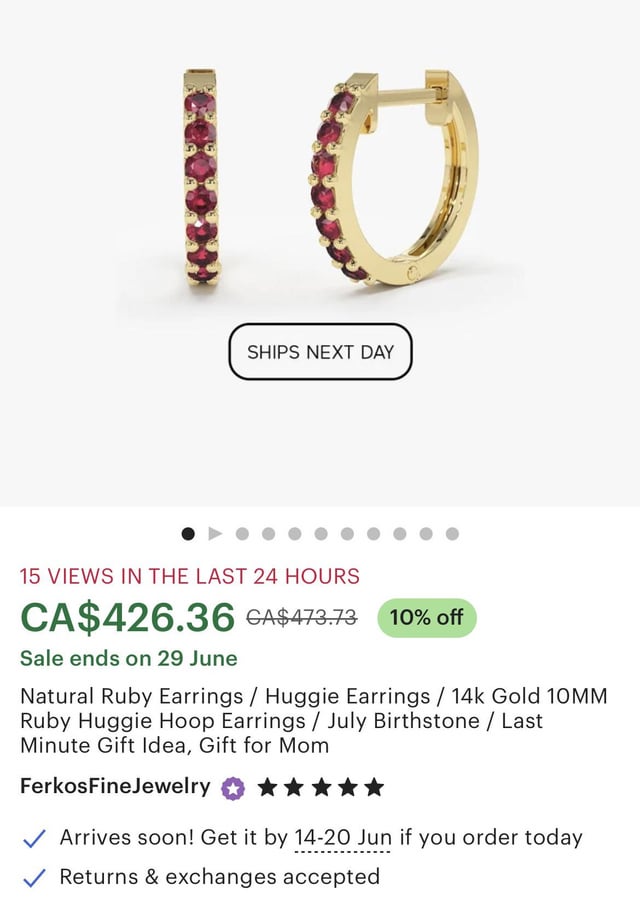
Task: Click the checkmark icon beside "Returns & exchanges accepted"
Action: 34,878
